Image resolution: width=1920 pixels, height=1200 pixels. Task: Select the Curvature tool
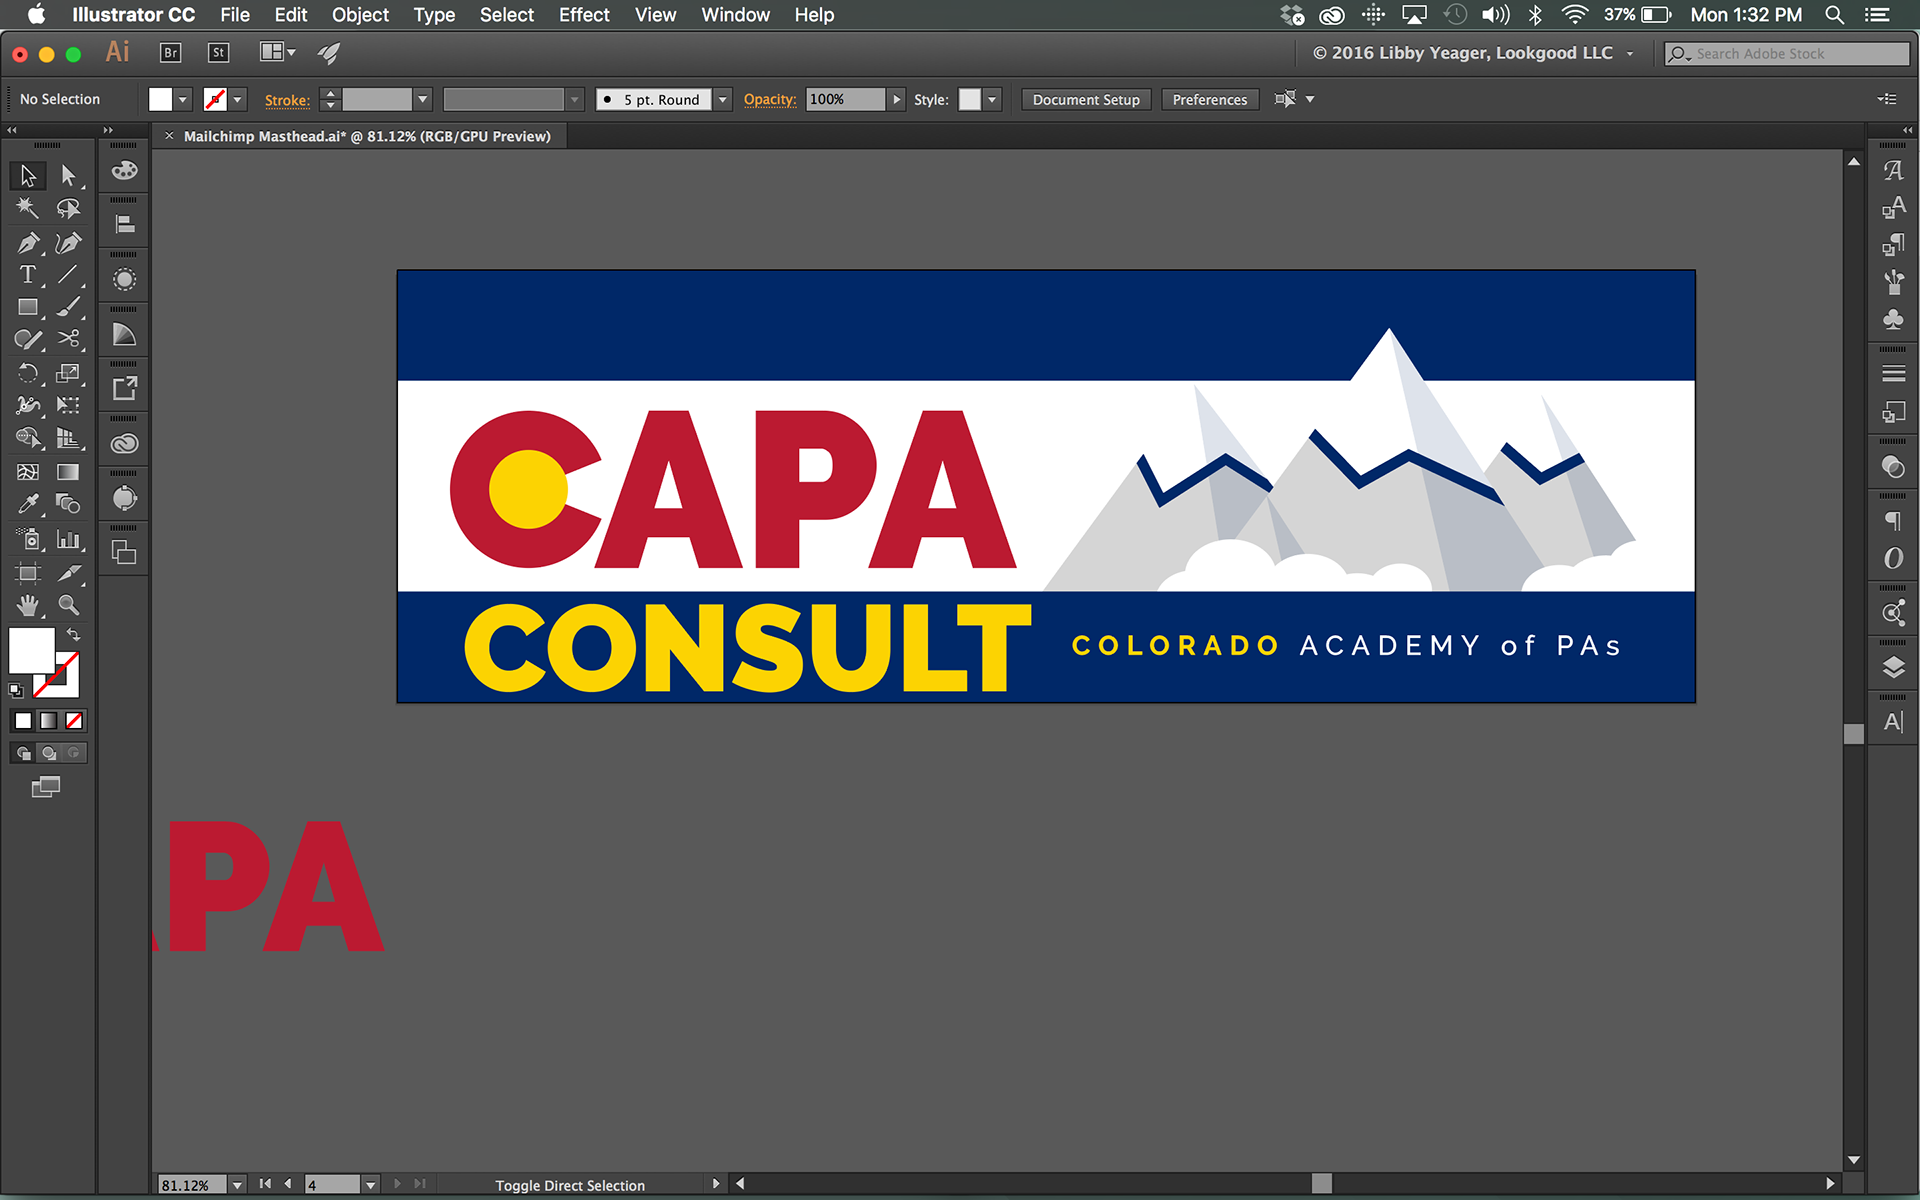(x=68, y=242)
